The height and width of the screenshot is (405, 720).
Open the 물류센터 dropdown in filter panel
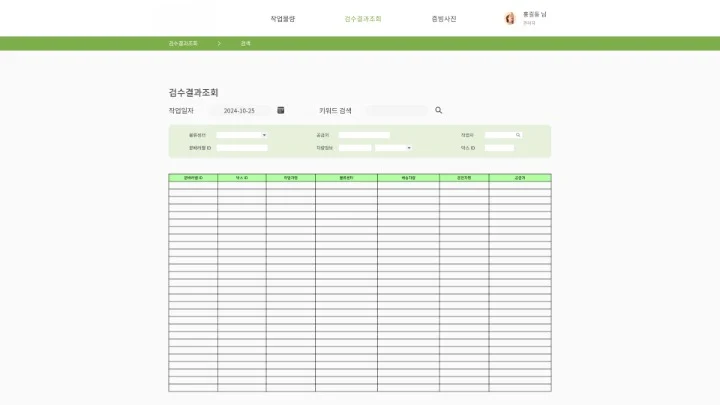[242, 135]
